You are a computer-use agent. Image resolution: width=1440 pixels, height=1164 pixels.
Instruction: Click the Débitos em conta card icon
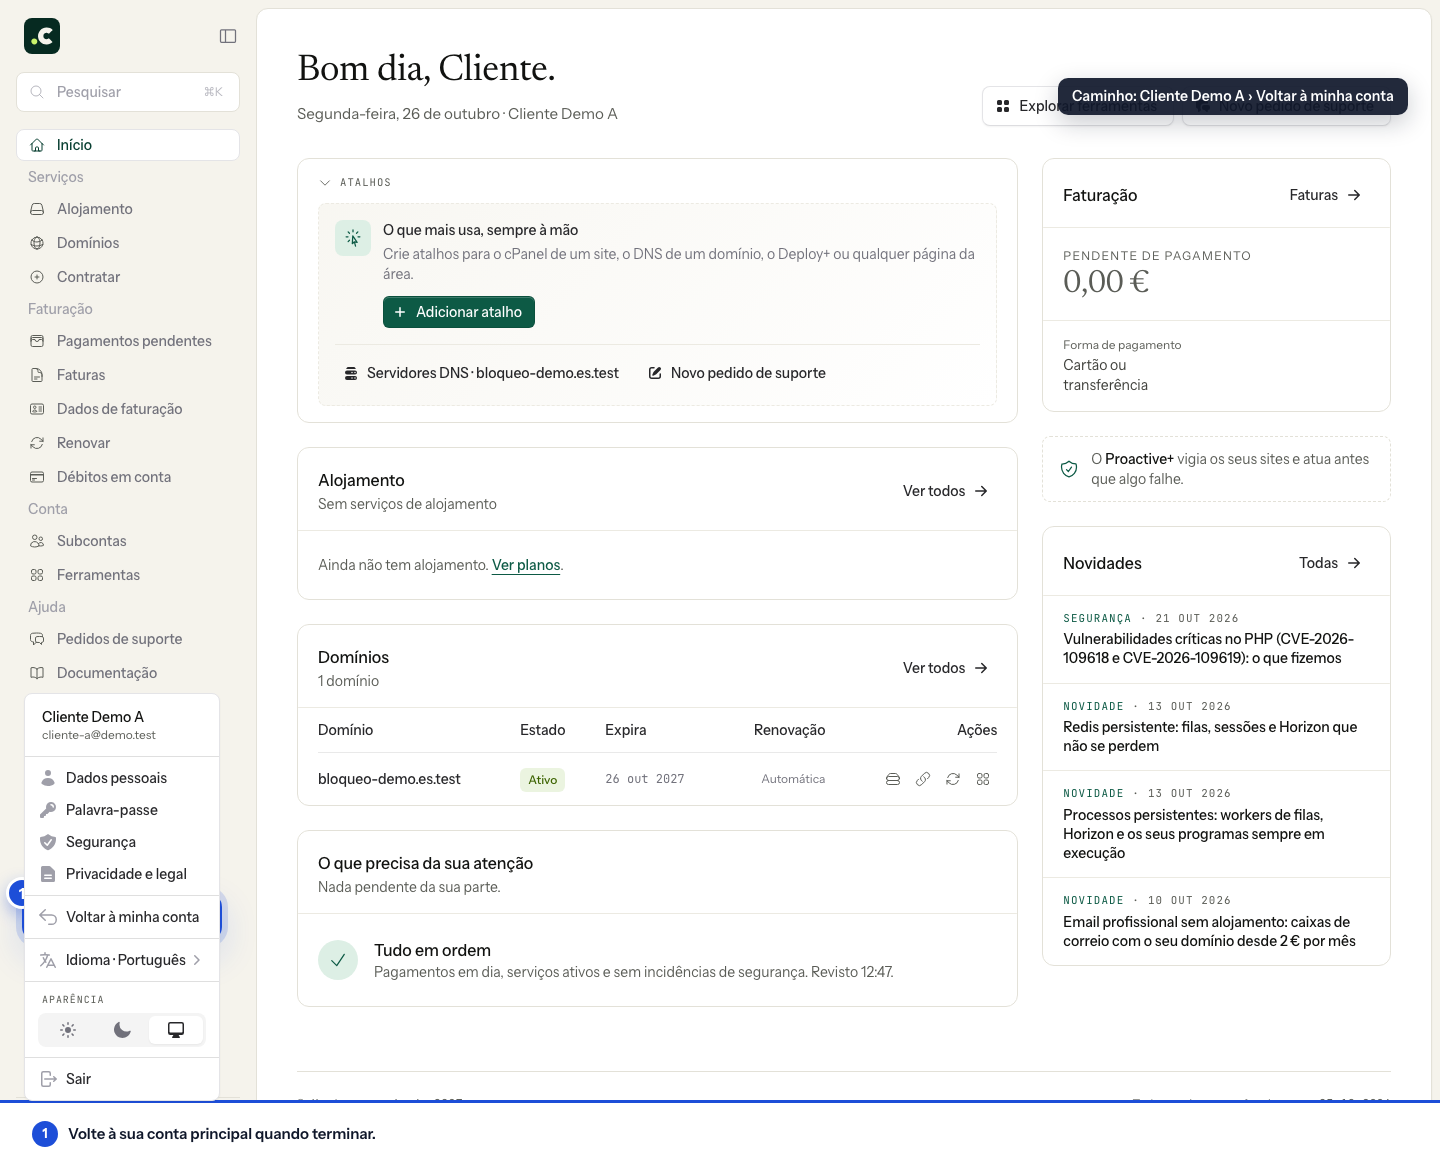pos(37,477)
